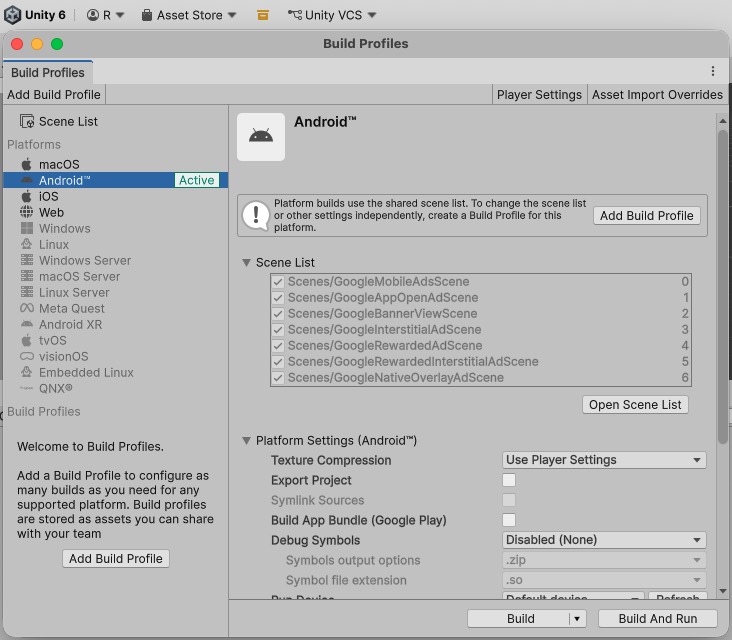Click the vertical scrollbar thumb

click(723, 287)
